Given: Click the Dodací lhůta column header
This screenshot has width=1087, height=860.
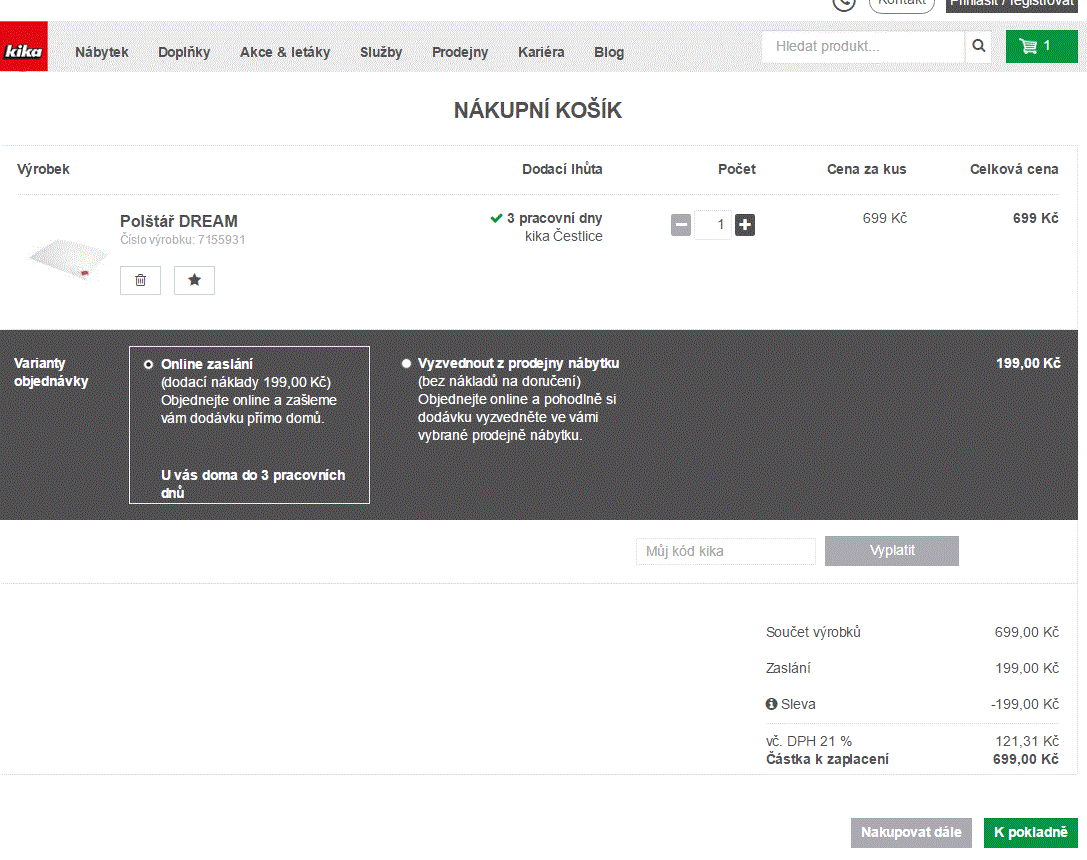Looking at the screenshot, I should [x=562, y=169].
